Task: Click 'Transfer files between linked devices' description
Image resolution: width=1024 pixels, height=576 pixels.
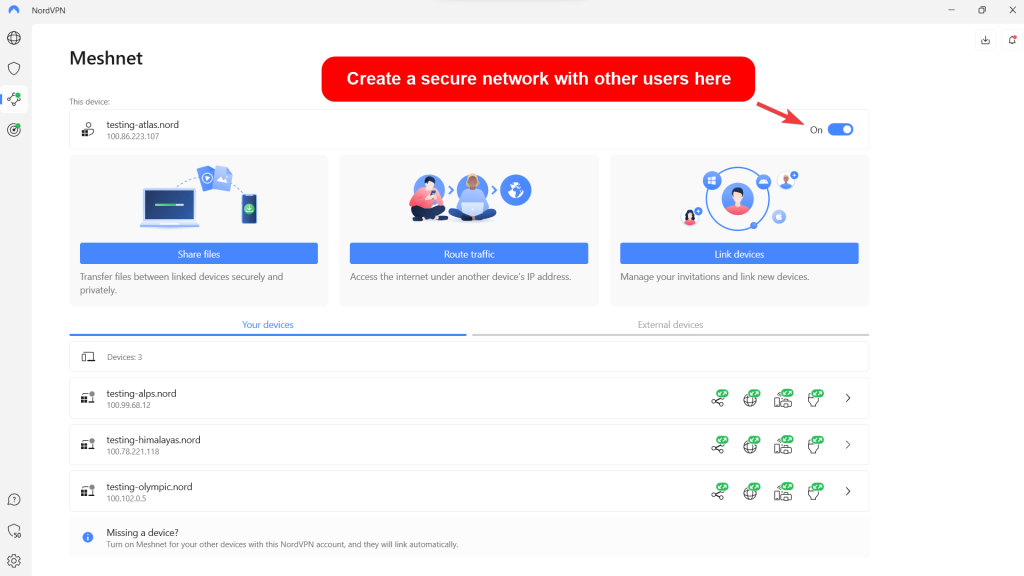Action: (x=182, y=283)
